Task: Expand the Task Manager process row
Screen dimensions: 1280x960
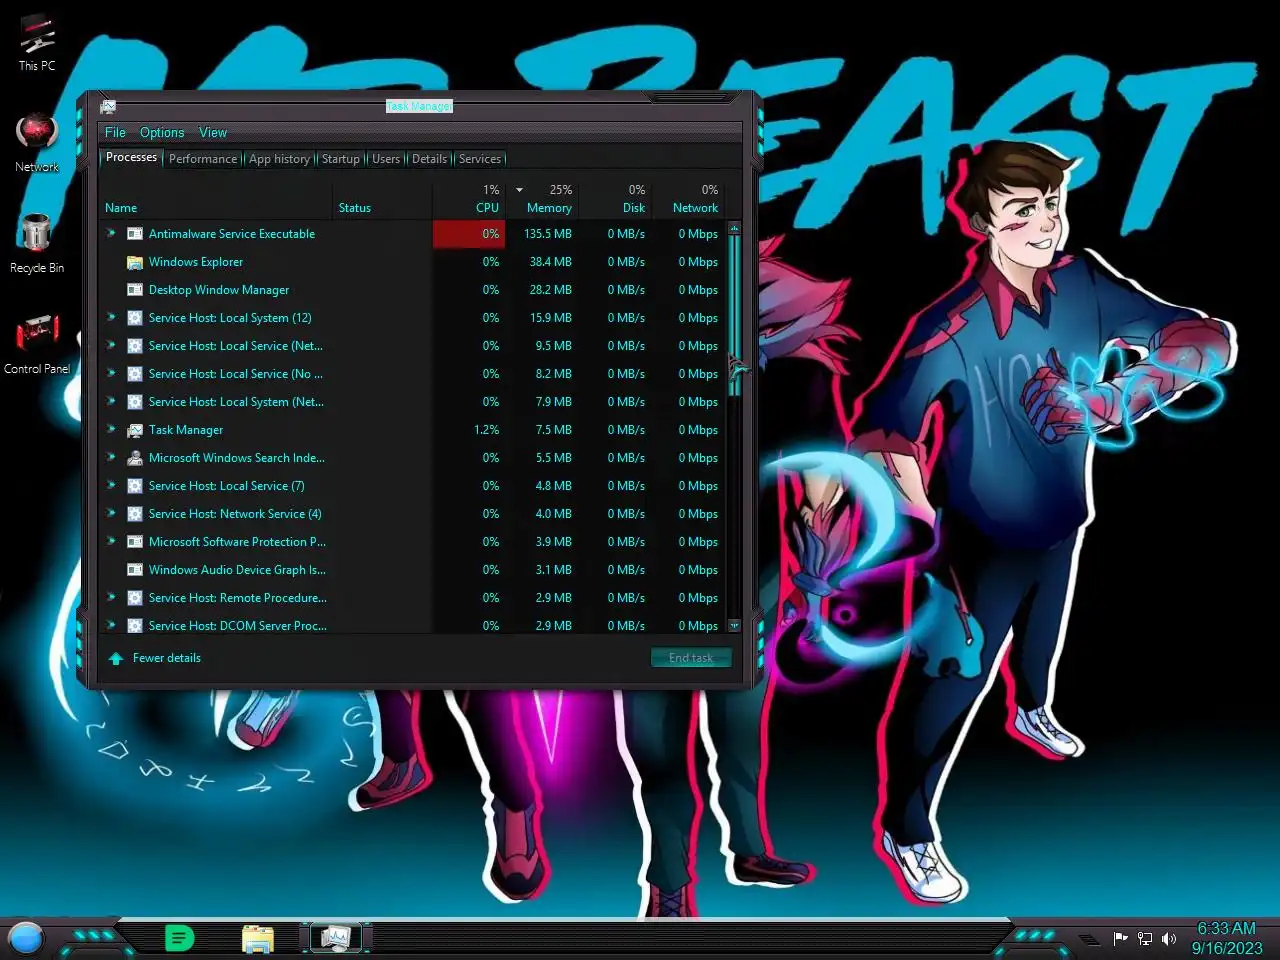Action: (x=112, y=429)
